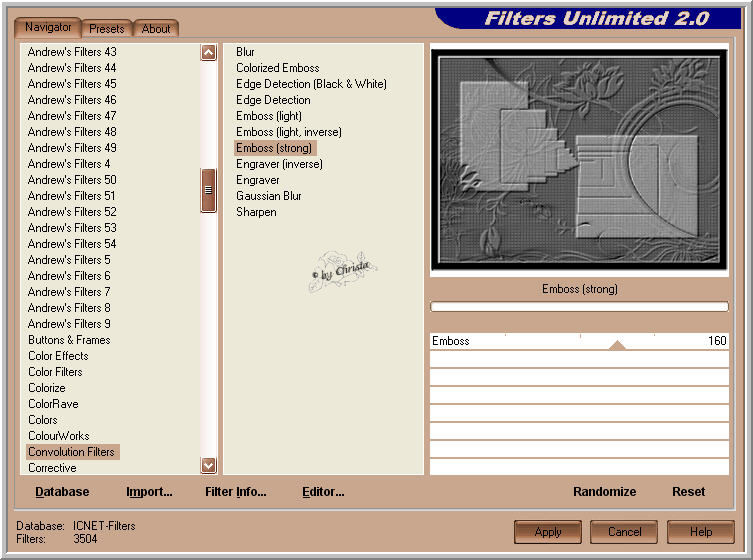Select Andrew's Filters 45 category

pyautogui.click(x=72, y=84)
